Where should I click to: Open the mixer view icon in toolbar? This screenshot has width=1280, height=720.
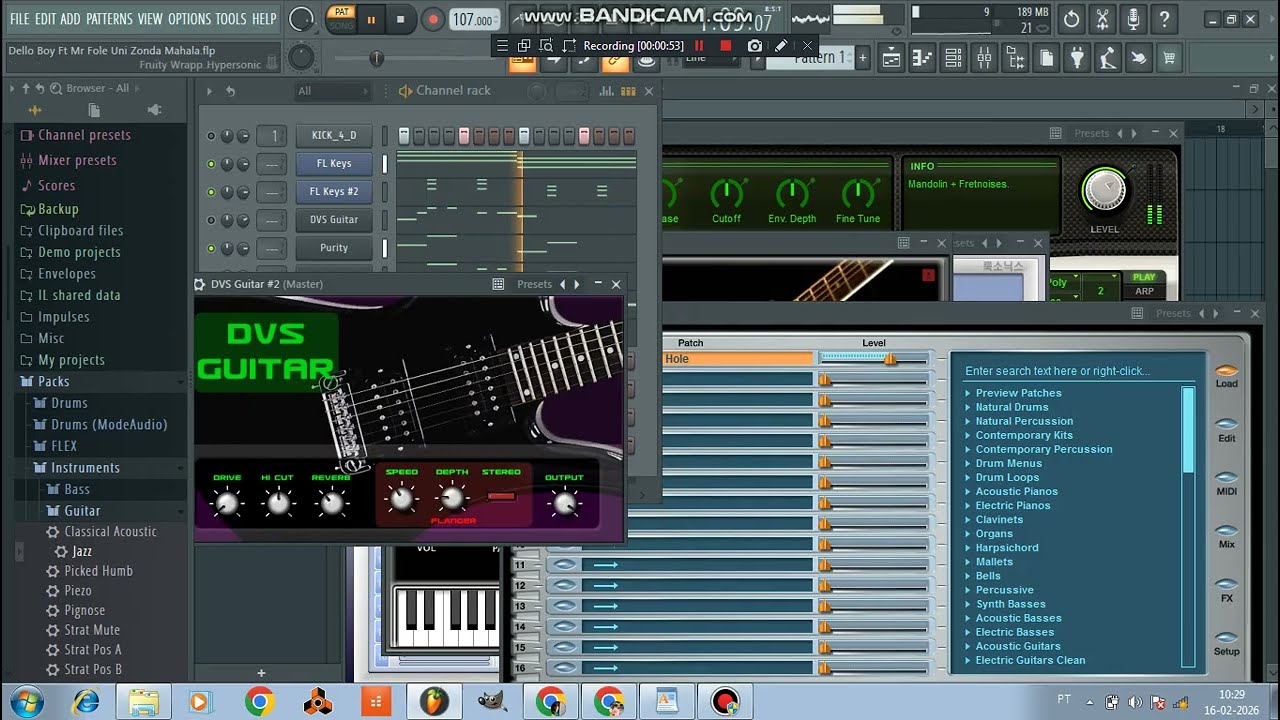[x=984, y=58]
